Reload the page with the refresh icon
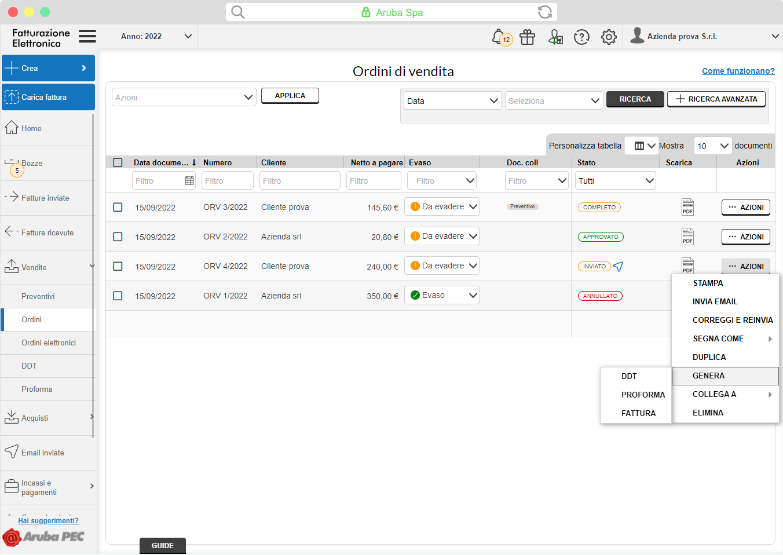783x555 pixels. tap(545, 12)
